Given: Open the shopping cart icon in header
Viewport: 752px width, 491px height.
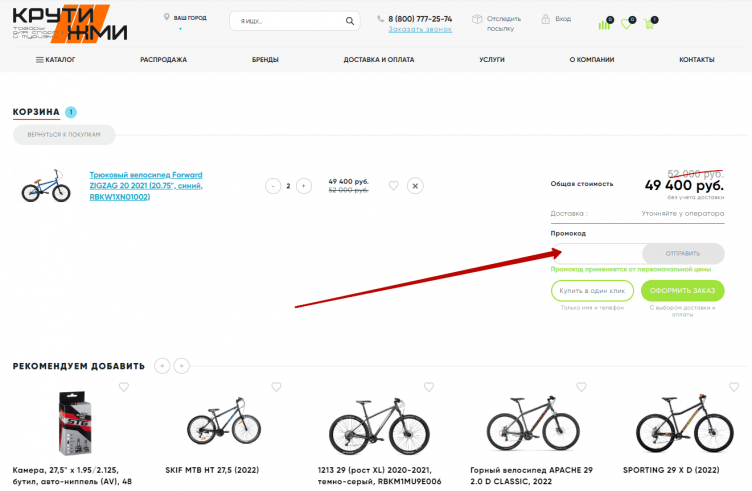Looking at the screenshot, I should (650, 23).
